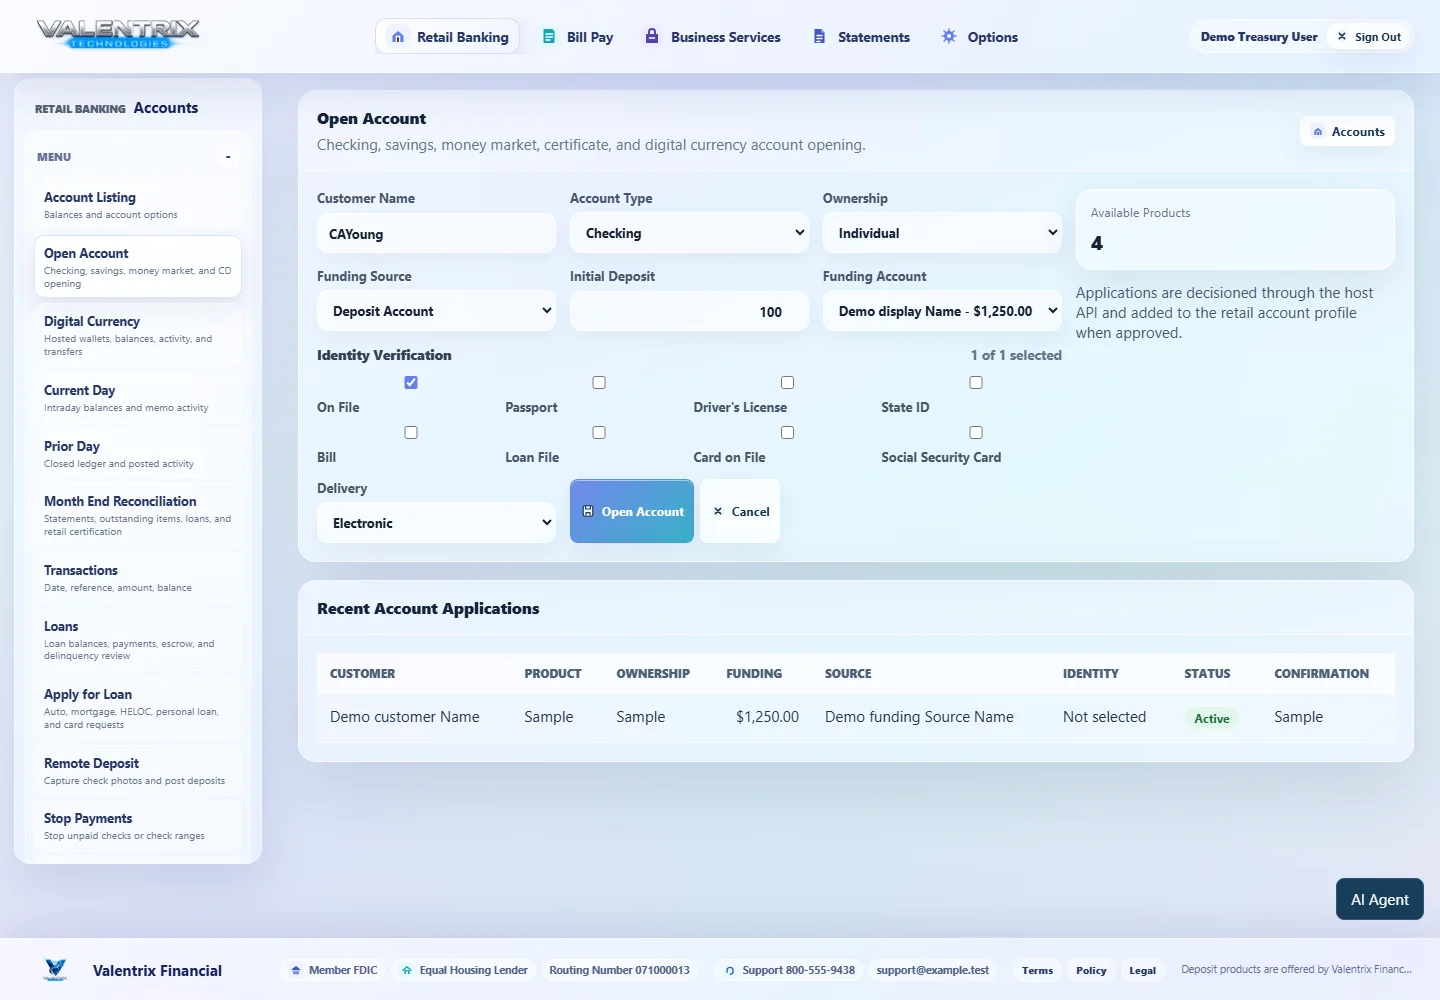Open Account Listing in the sidebar
The width and height of the screenshot is (1440, 1000).
pyautogui.click(x=138, y=205)
